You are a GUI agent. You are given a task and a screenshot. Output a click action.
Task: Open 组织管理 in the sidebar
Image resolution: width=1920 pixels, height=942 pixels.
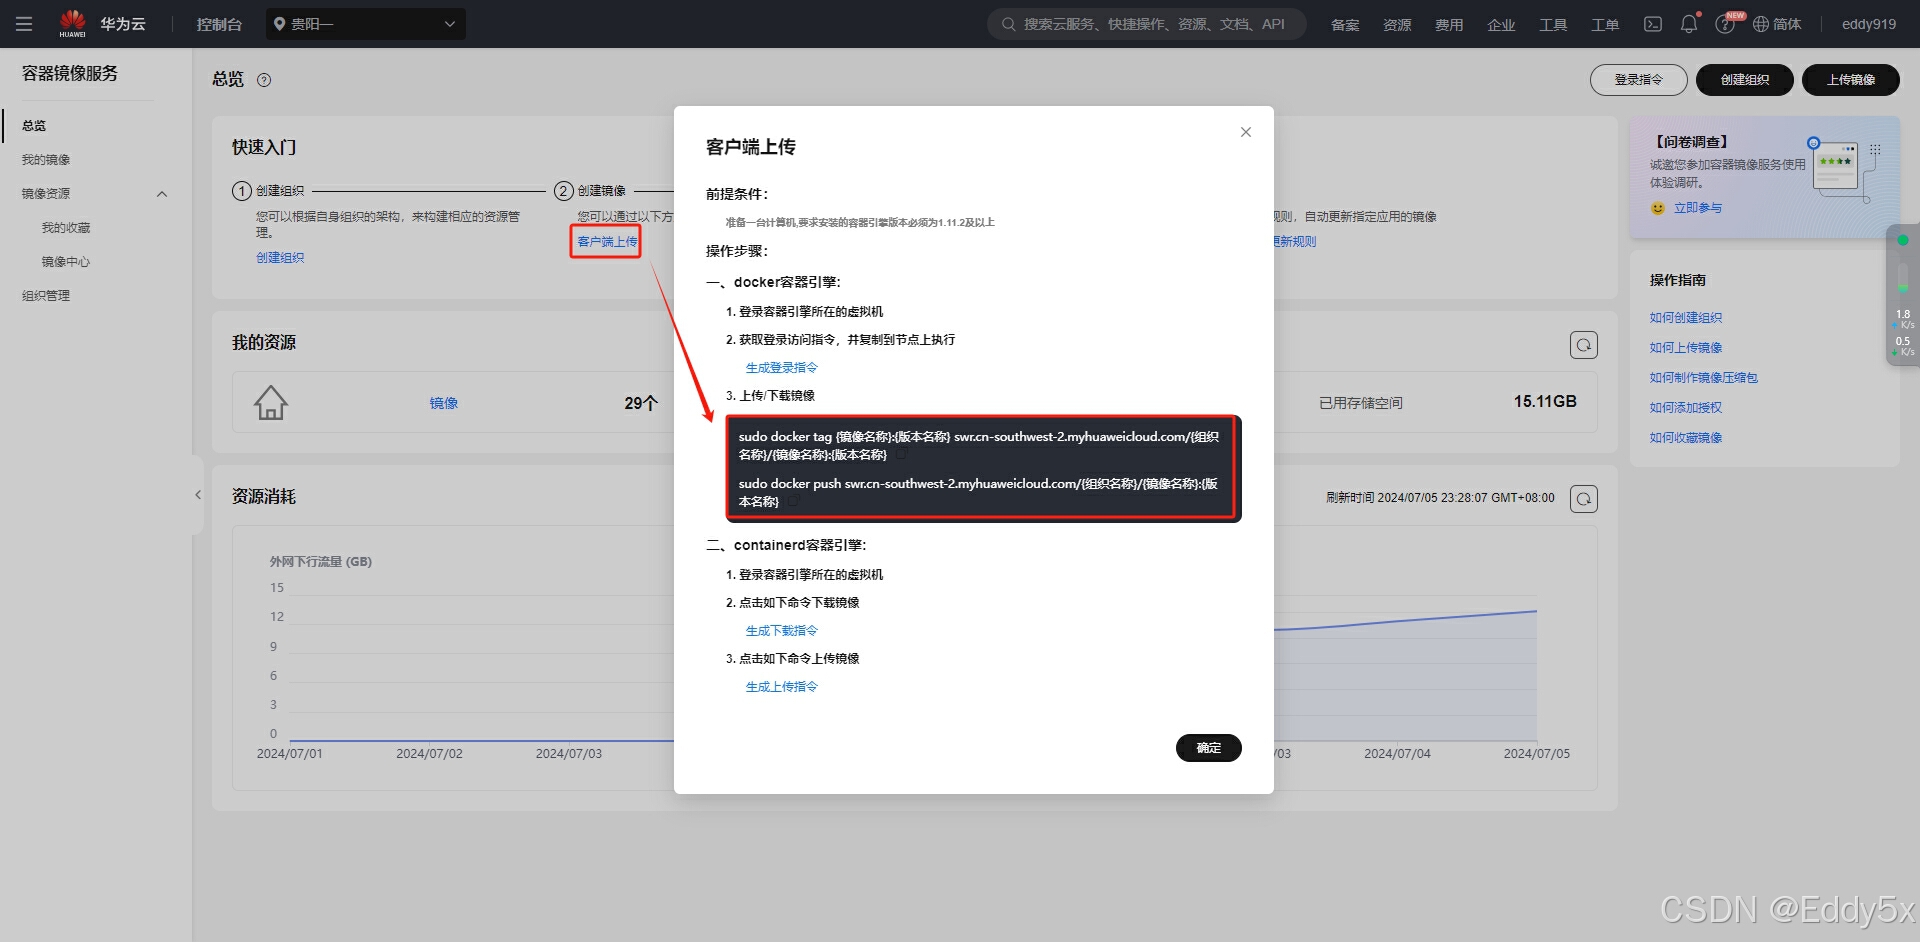[x=46, y=296]
